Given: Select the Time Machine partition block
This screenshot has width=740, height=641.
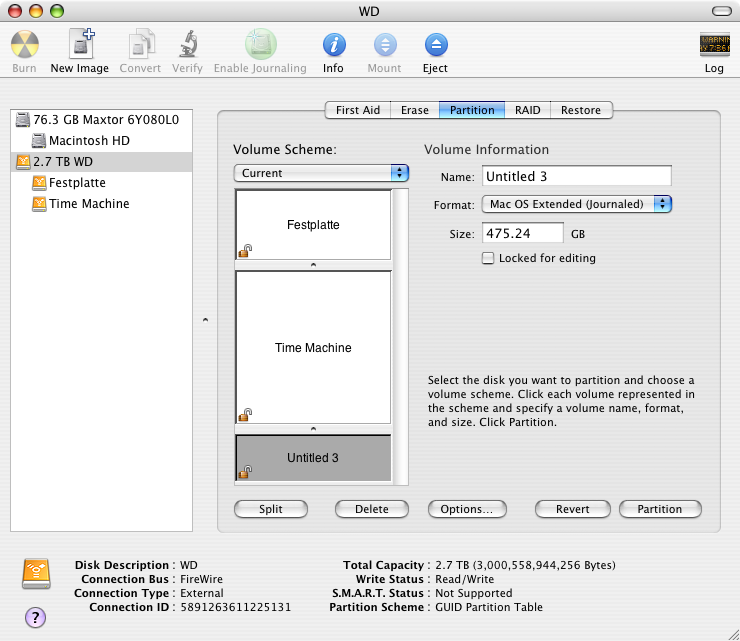Looking at the screenshot, I should pos(313,347).
